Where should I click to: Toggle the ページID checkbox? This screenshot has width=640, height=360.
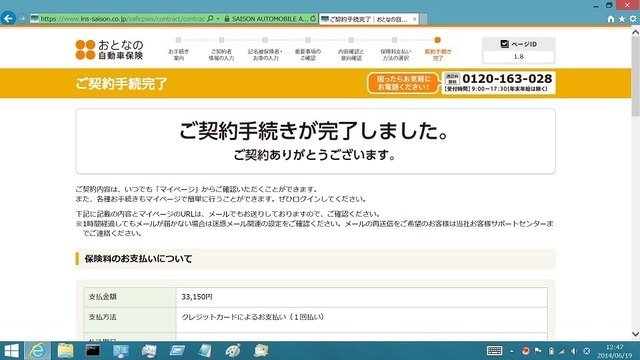[504, 44]
